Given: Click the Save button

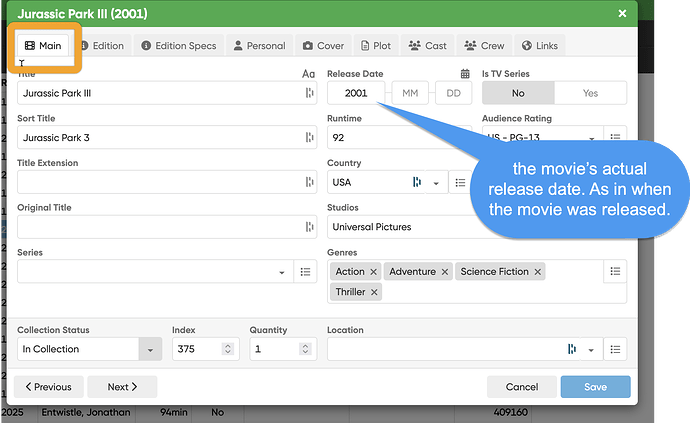Looking at the screenshot, I should pyautogui.click(x=595, y=387).
